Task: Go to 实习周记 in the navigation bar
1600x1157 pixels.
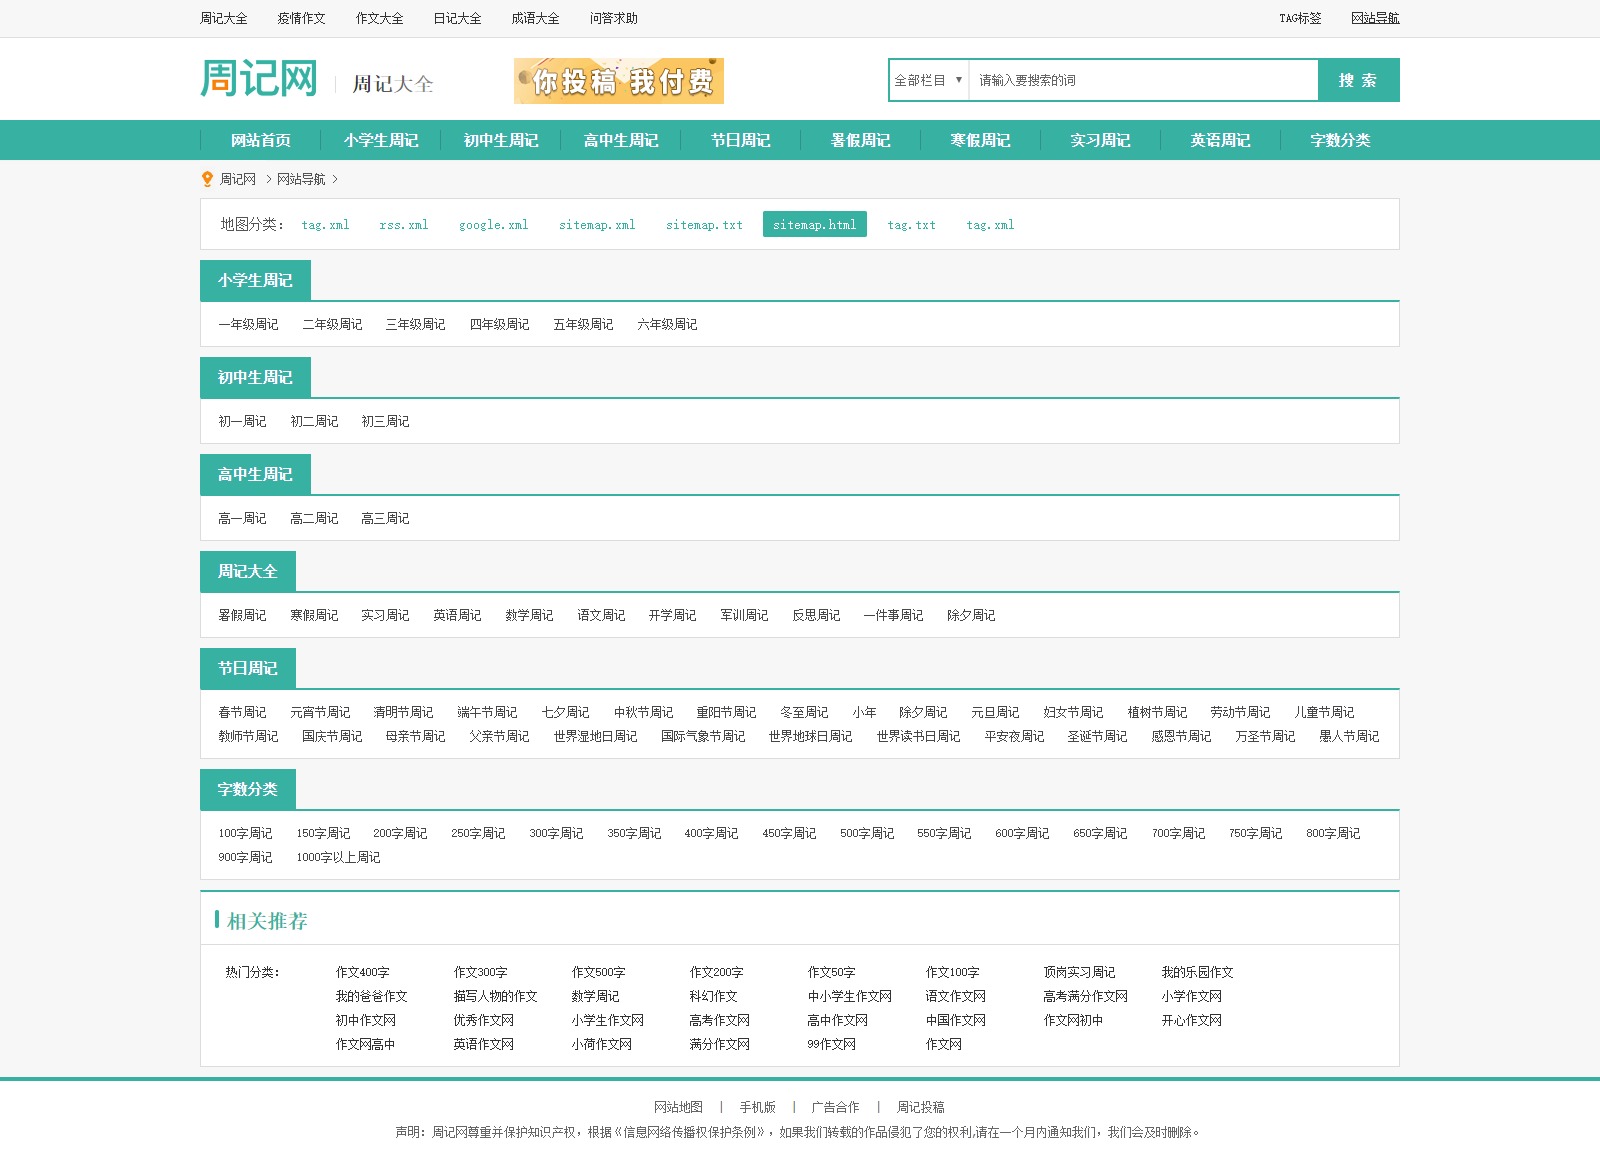Action: [x=1100, y=140]
